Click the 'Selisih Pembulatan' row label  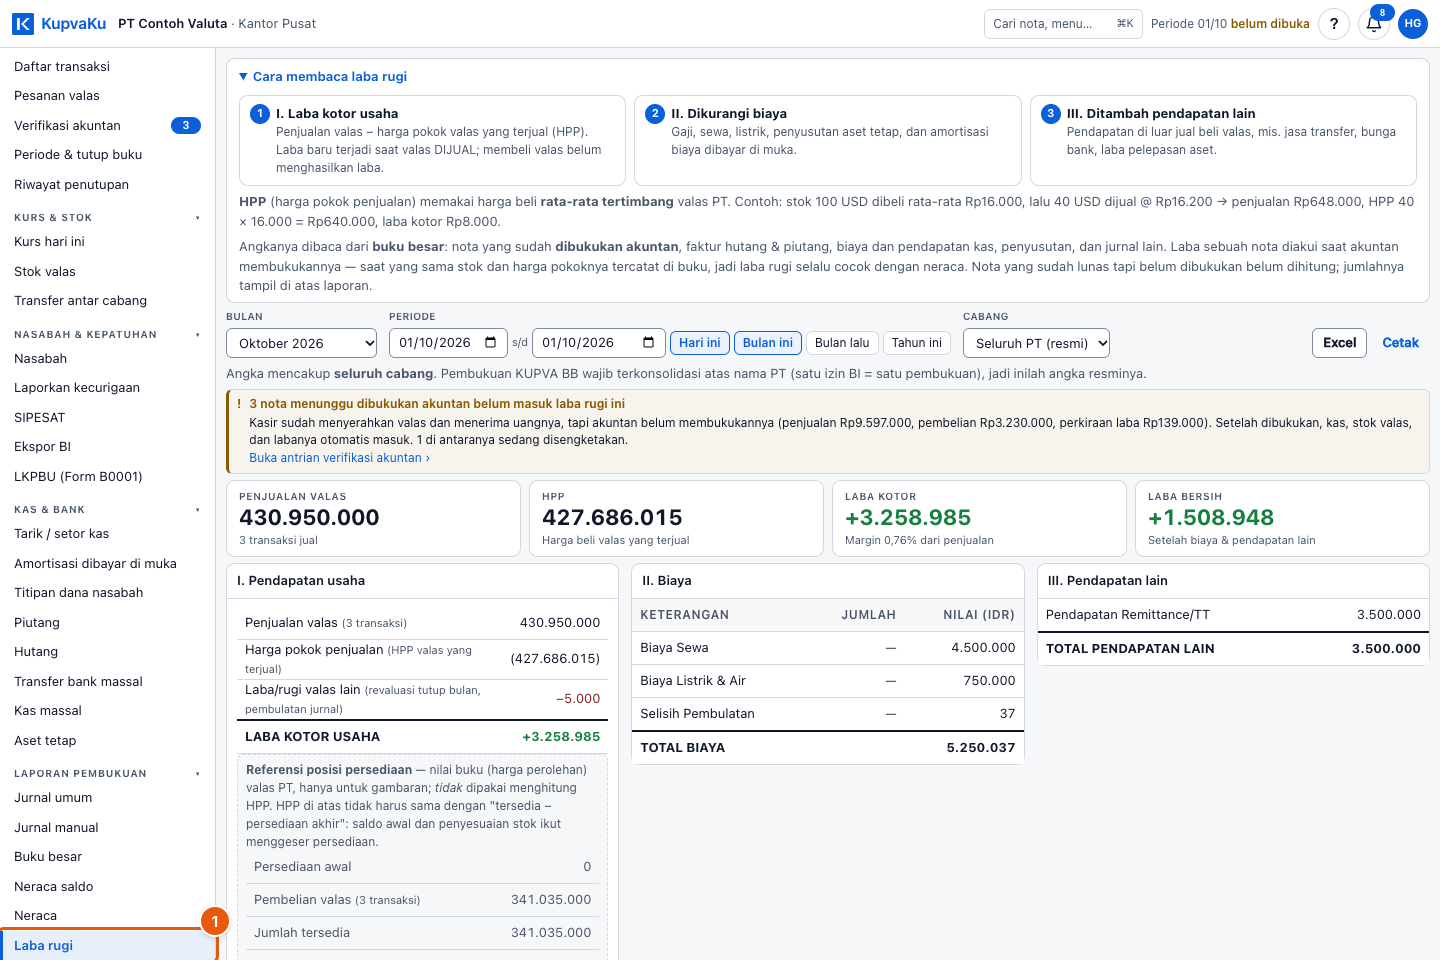pos(697,714)
